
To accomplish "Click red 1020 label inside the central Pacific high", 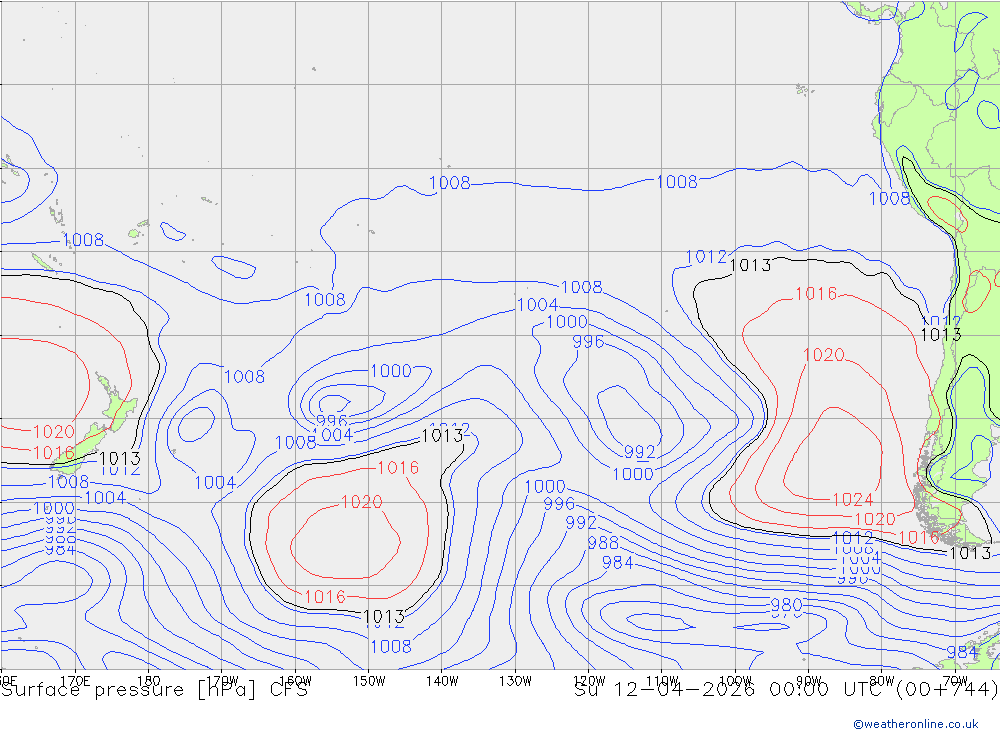I will tap(362, 502).
